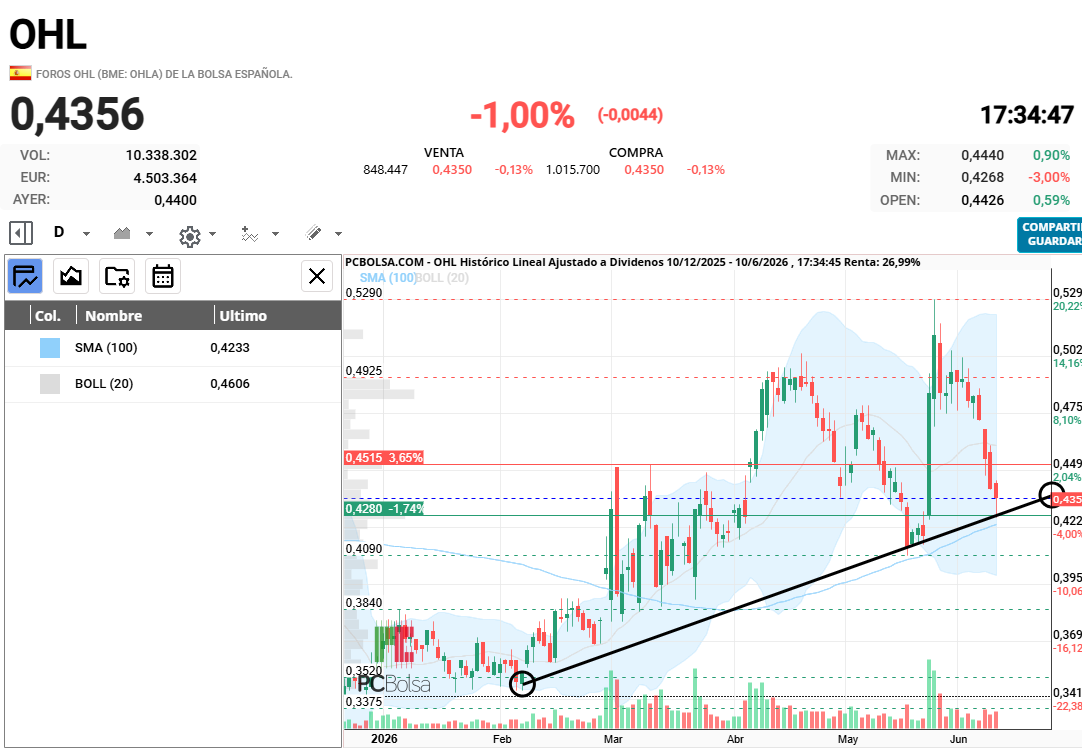
Task: Click the OHL title heading
Action: coord(48,35)
